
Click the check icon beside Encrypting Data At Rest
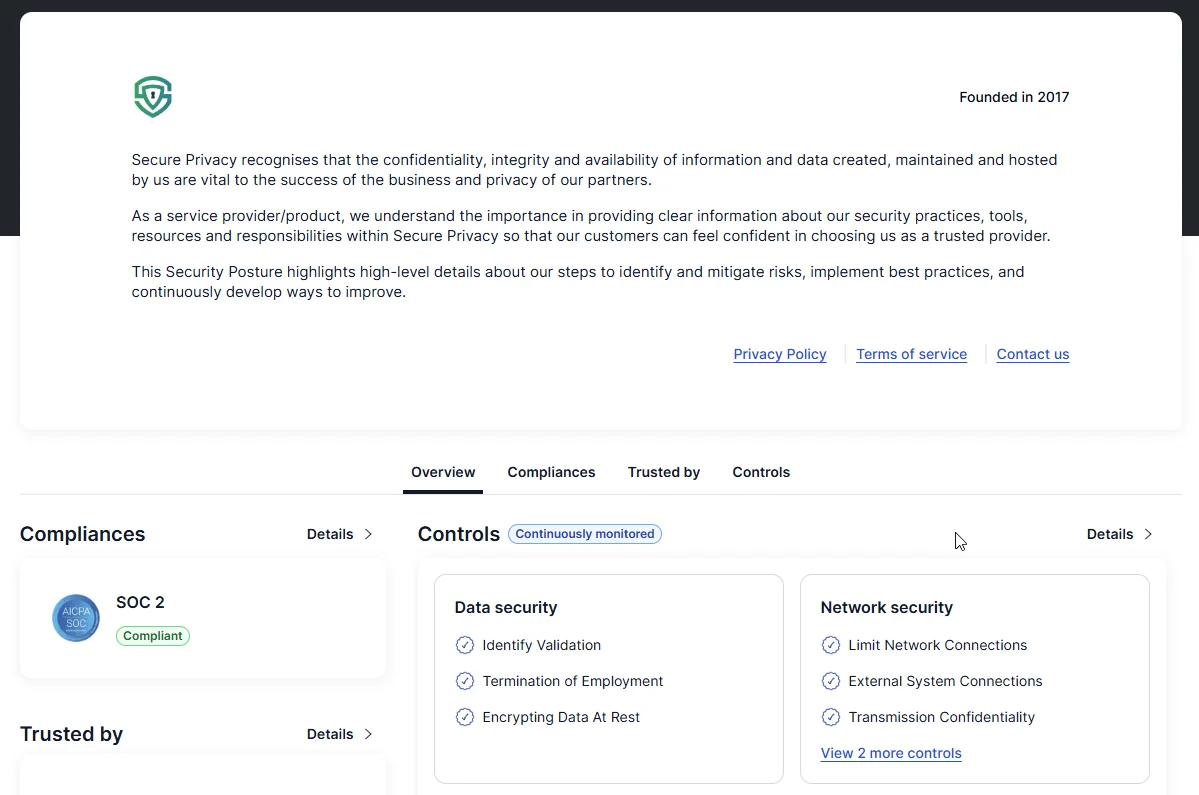click(x=464, y=717)
